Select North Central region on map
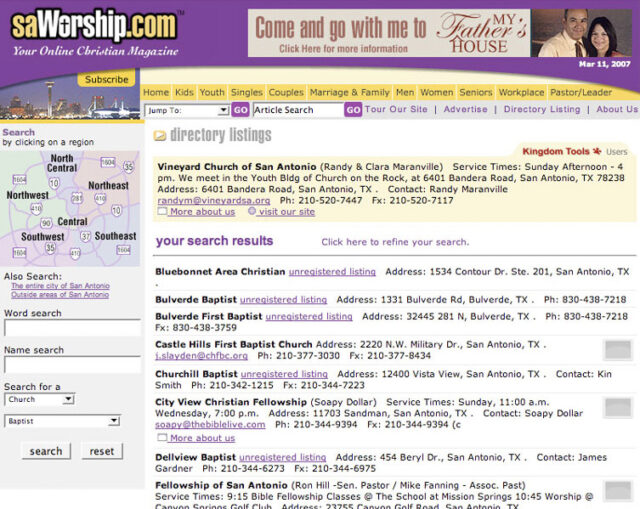The width and height of the screenshot is (640, 509). pos(62,163)
